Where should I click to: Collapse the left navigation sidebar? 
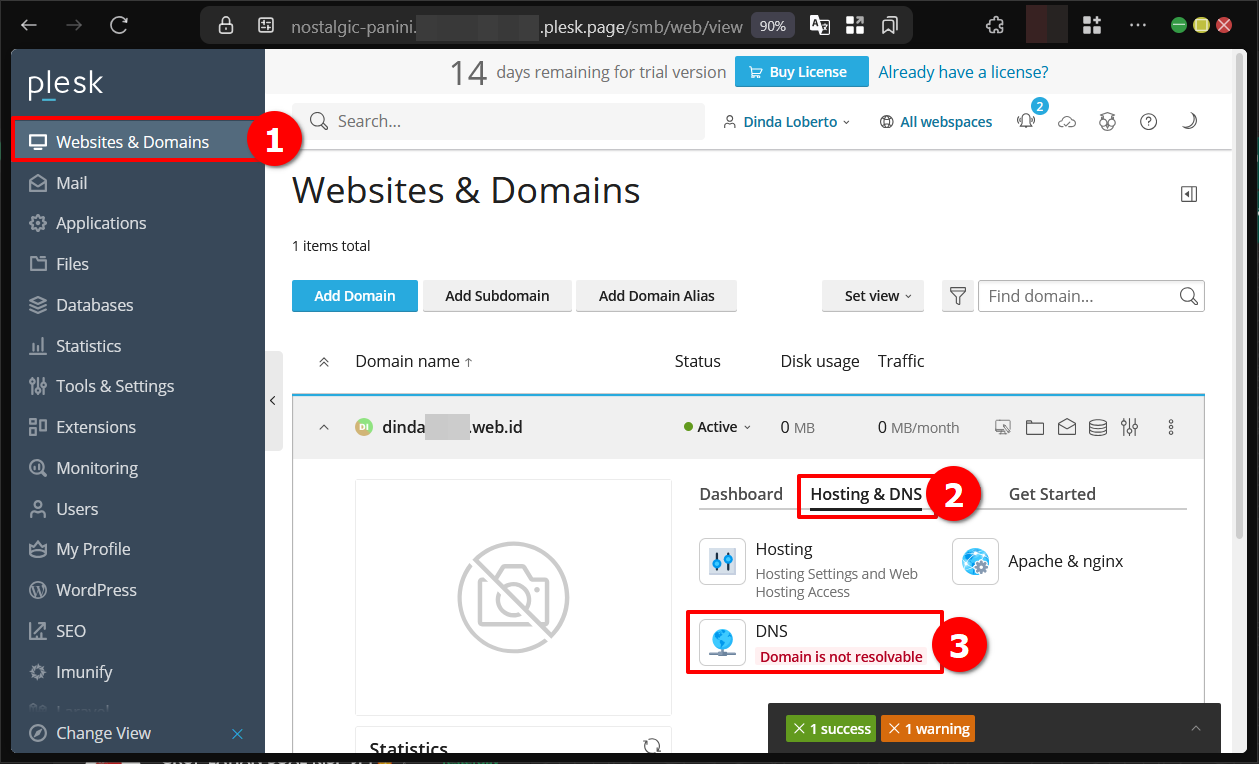[x=273, y=401]
